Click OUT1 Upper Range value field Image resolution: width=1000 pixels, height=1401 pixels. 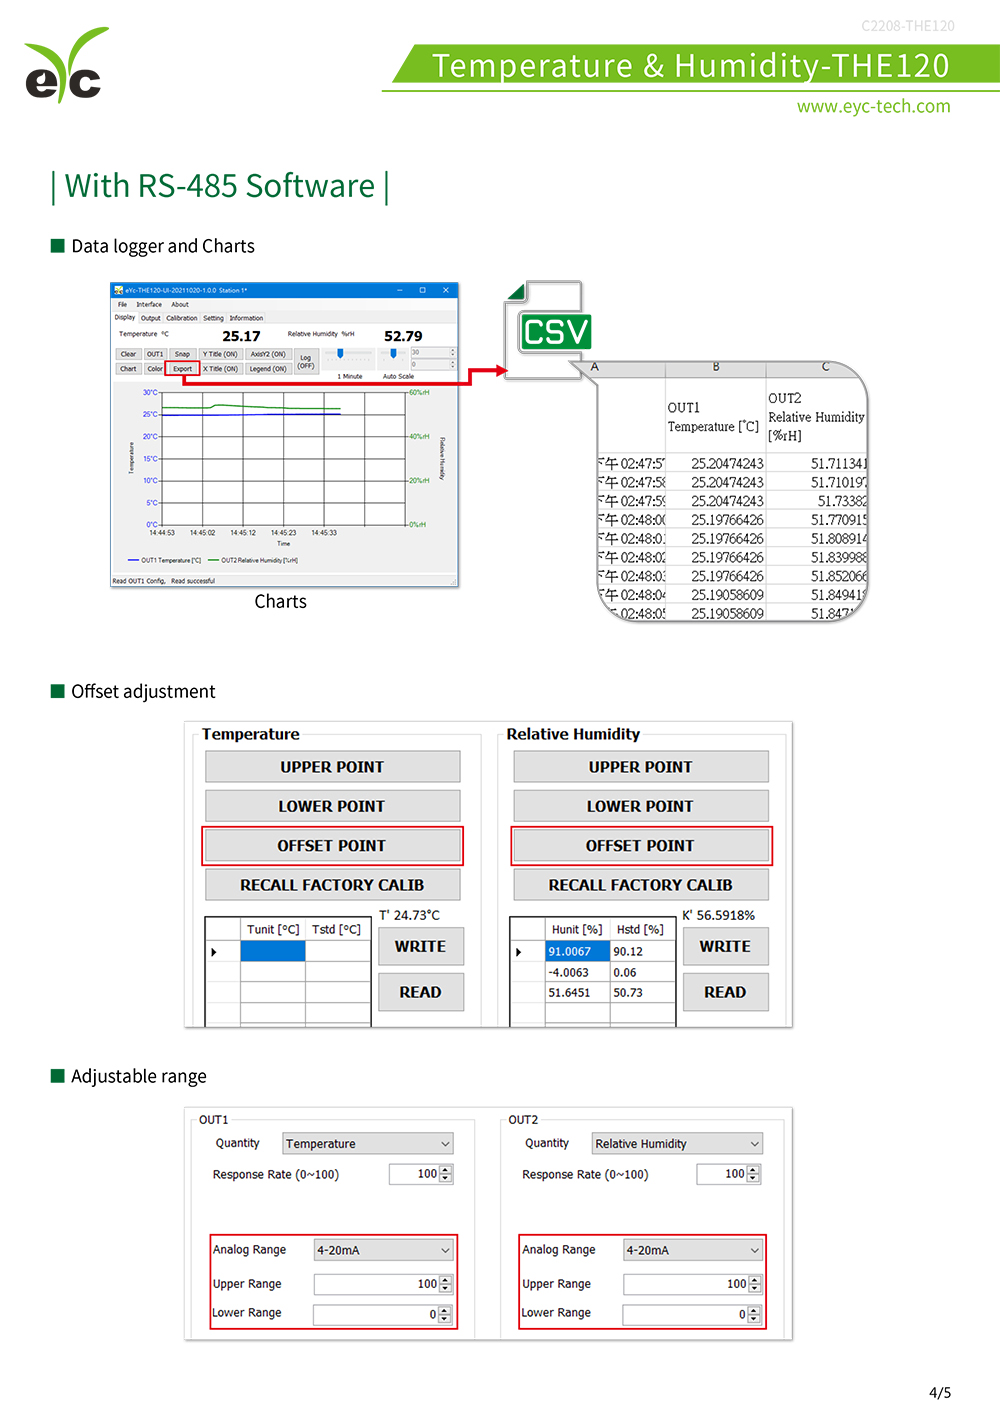coord(383,1284)
